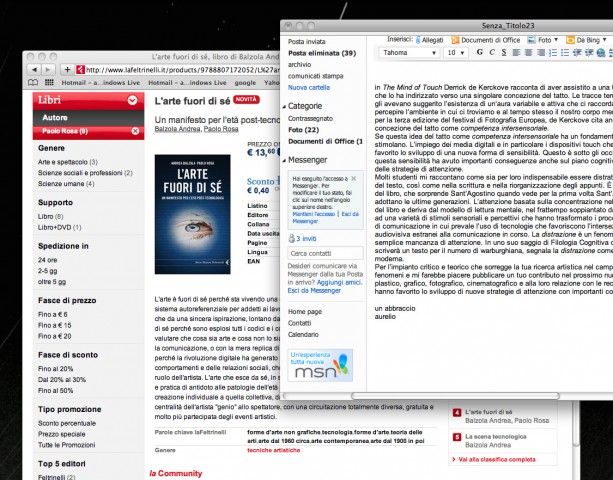Open Contatti in the mail sidebar

(299, 323)
